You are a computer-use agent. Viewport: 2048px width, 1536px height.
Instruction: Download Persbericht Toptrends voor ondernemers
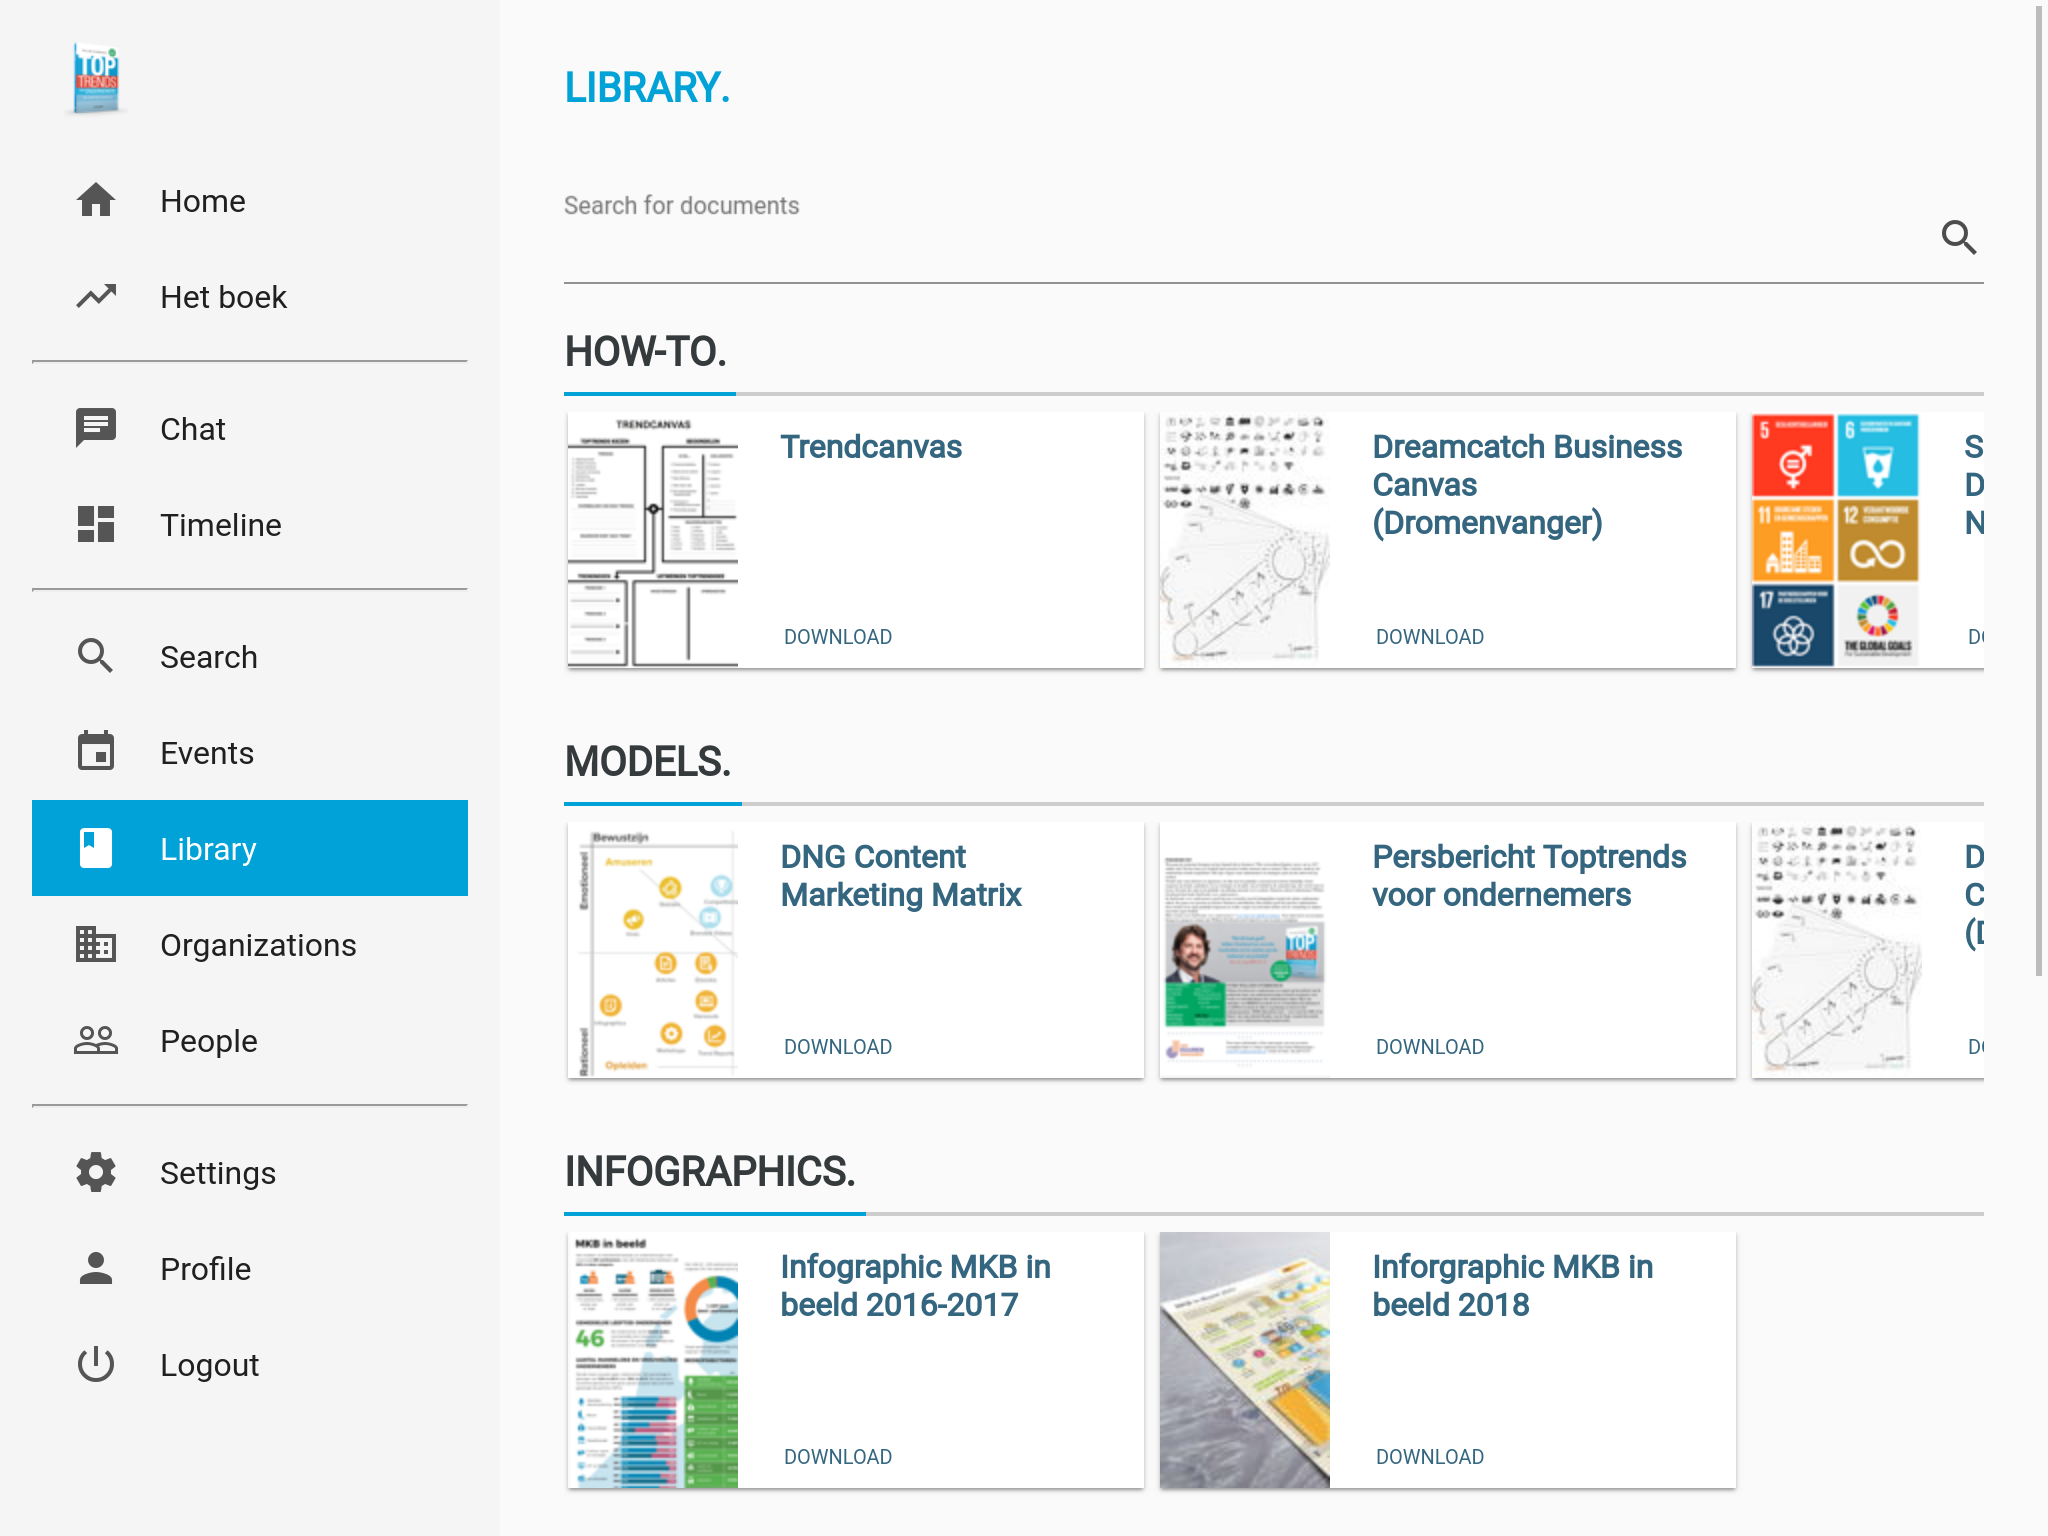1429,1047
